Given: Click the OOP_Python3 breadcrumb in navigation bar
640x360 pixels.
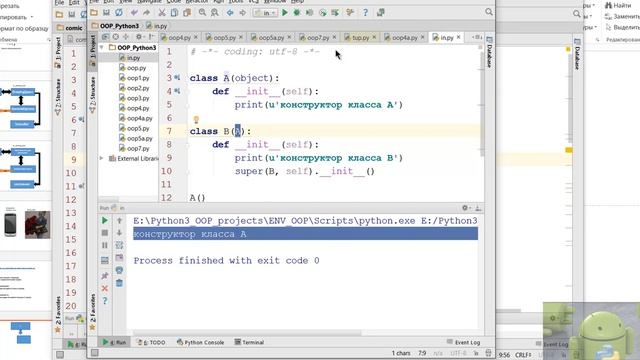Looking at the screenshot, I should 115,26.
